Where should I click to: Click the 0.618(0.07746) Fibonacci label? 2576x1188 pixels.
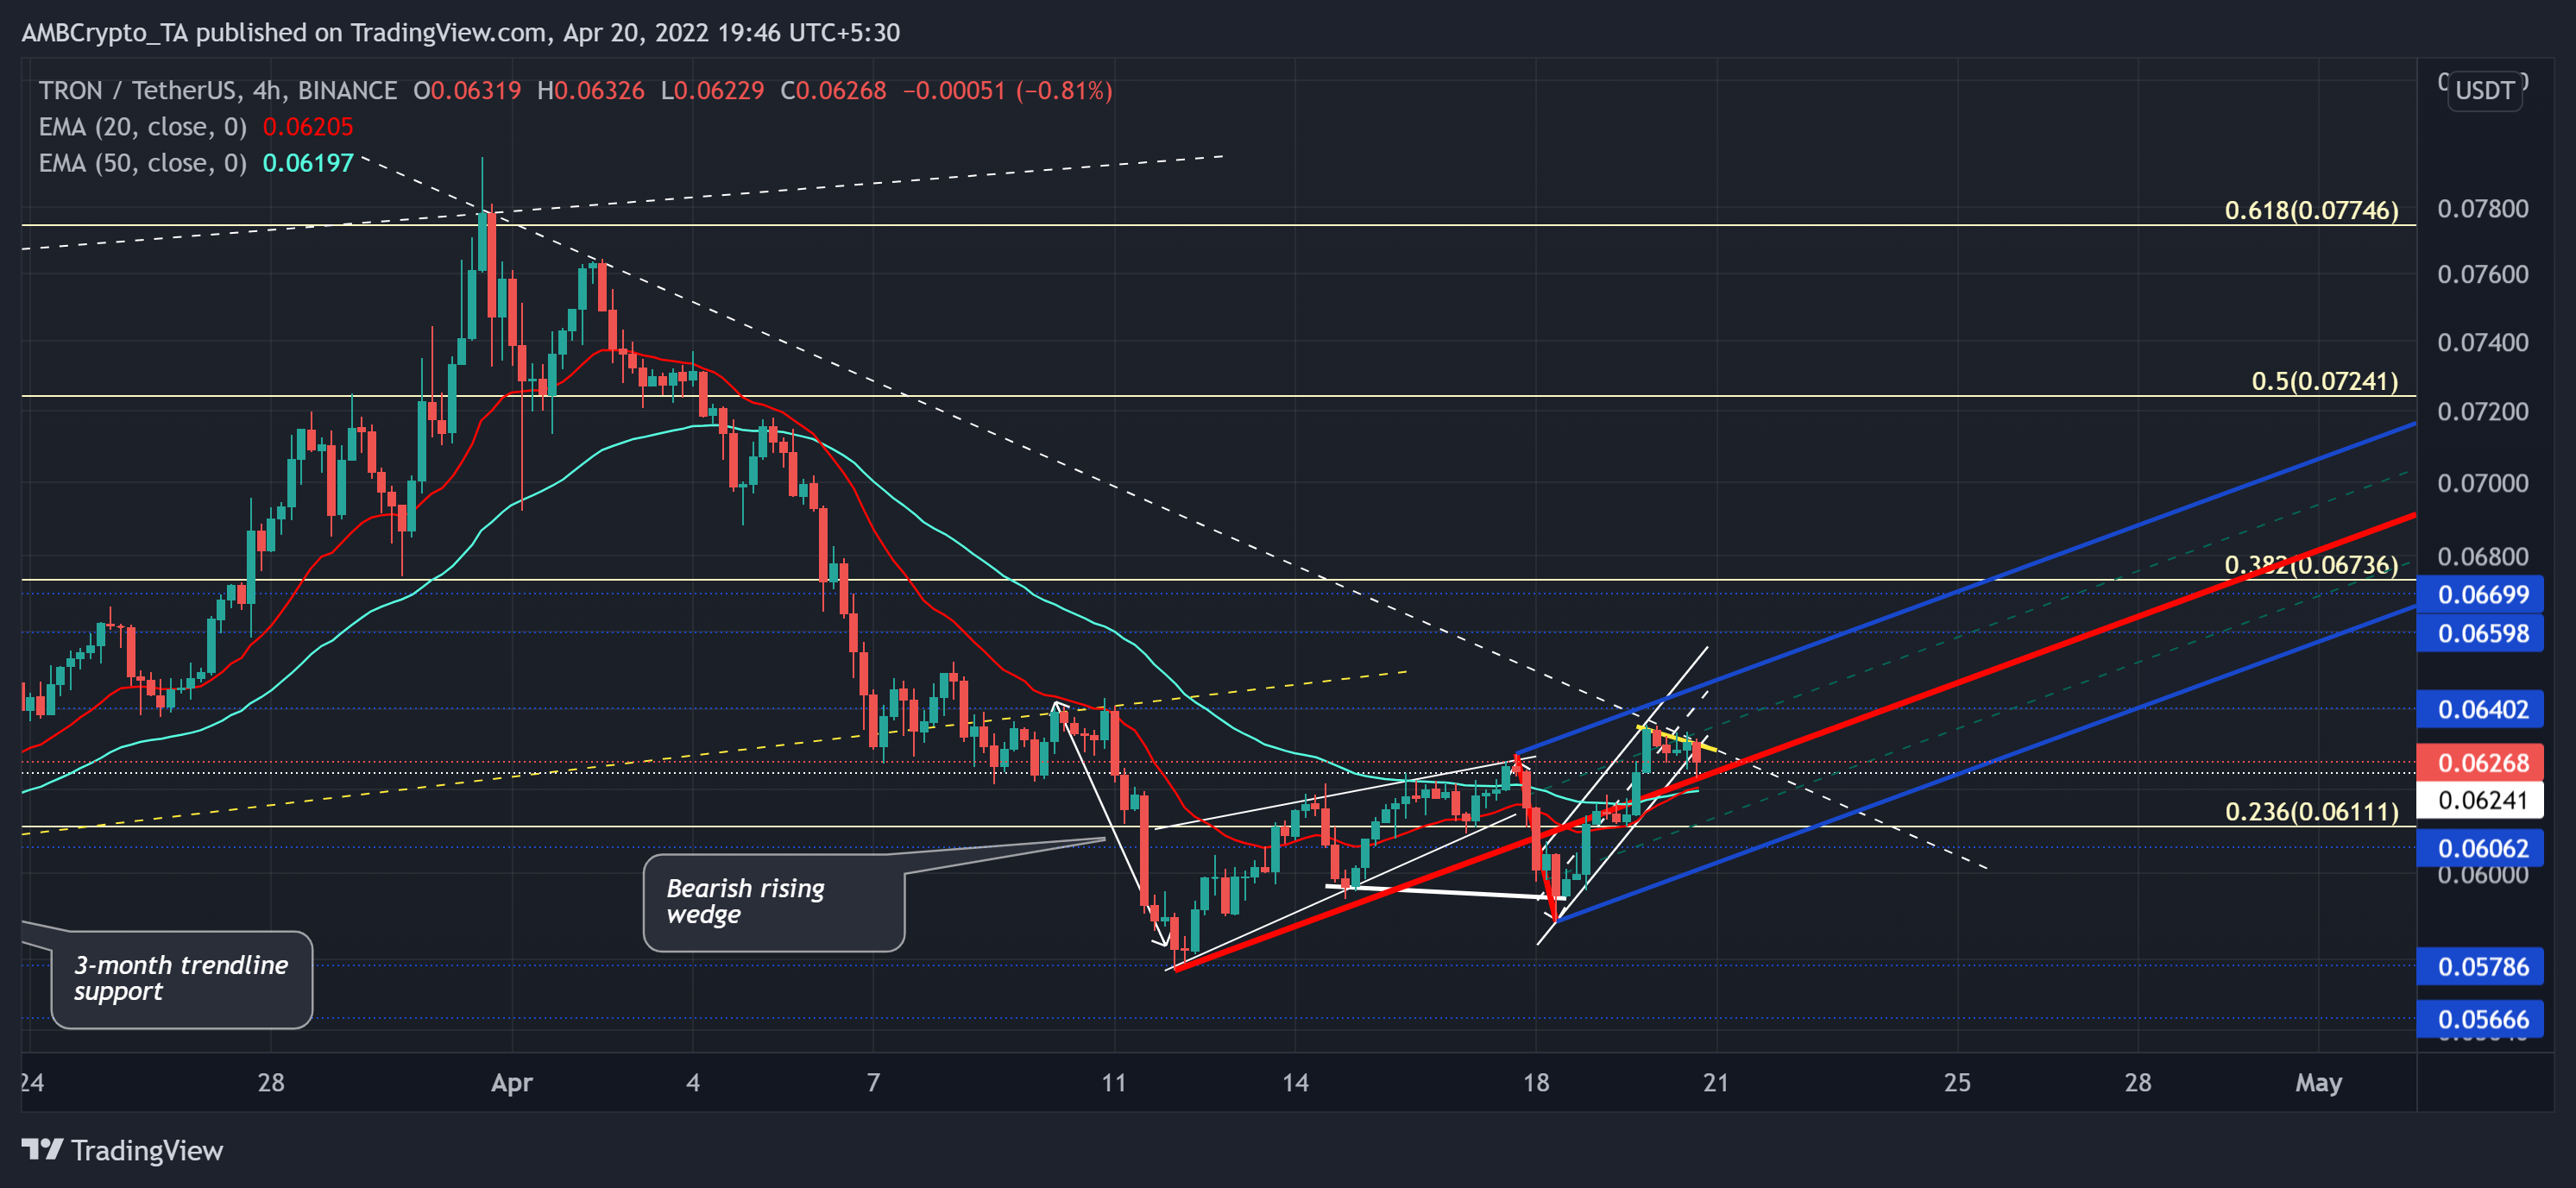point(2311,210)
